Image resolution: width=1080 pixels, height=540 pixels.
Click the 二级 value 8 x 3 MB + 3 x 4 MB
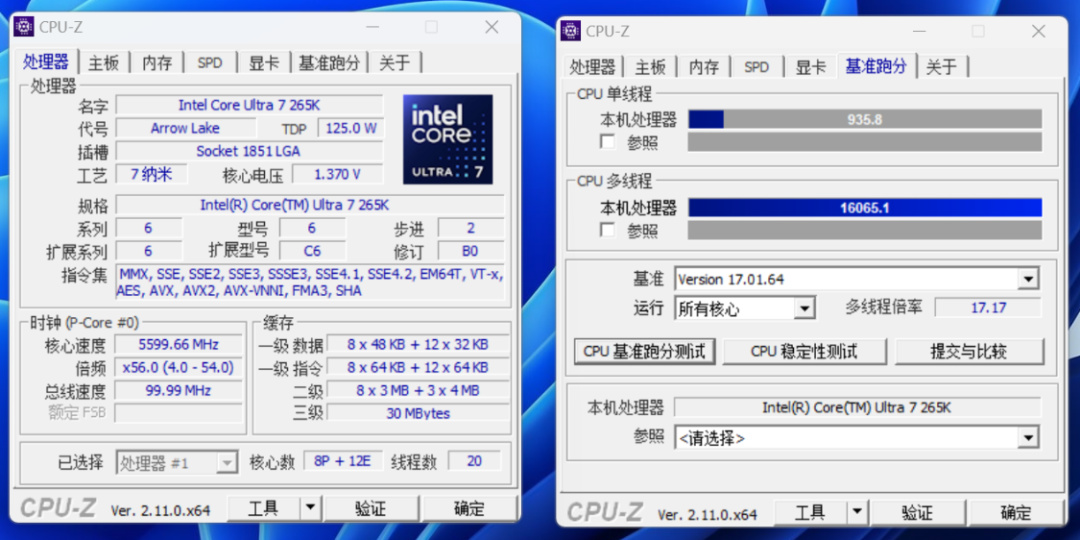coord(418,391)
